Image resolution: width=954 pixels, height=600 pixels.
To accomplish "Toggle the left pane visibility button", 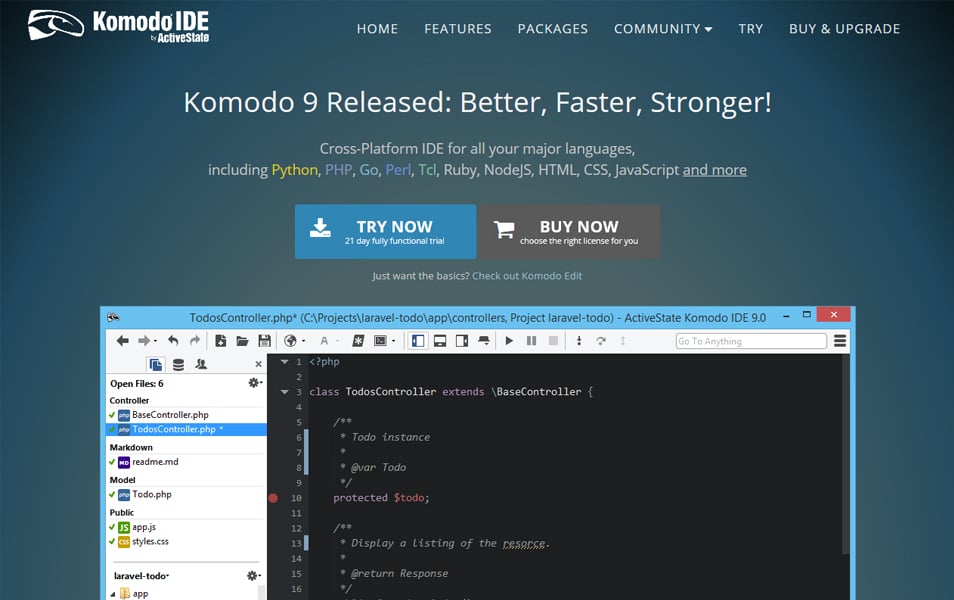I will [417, 341].
